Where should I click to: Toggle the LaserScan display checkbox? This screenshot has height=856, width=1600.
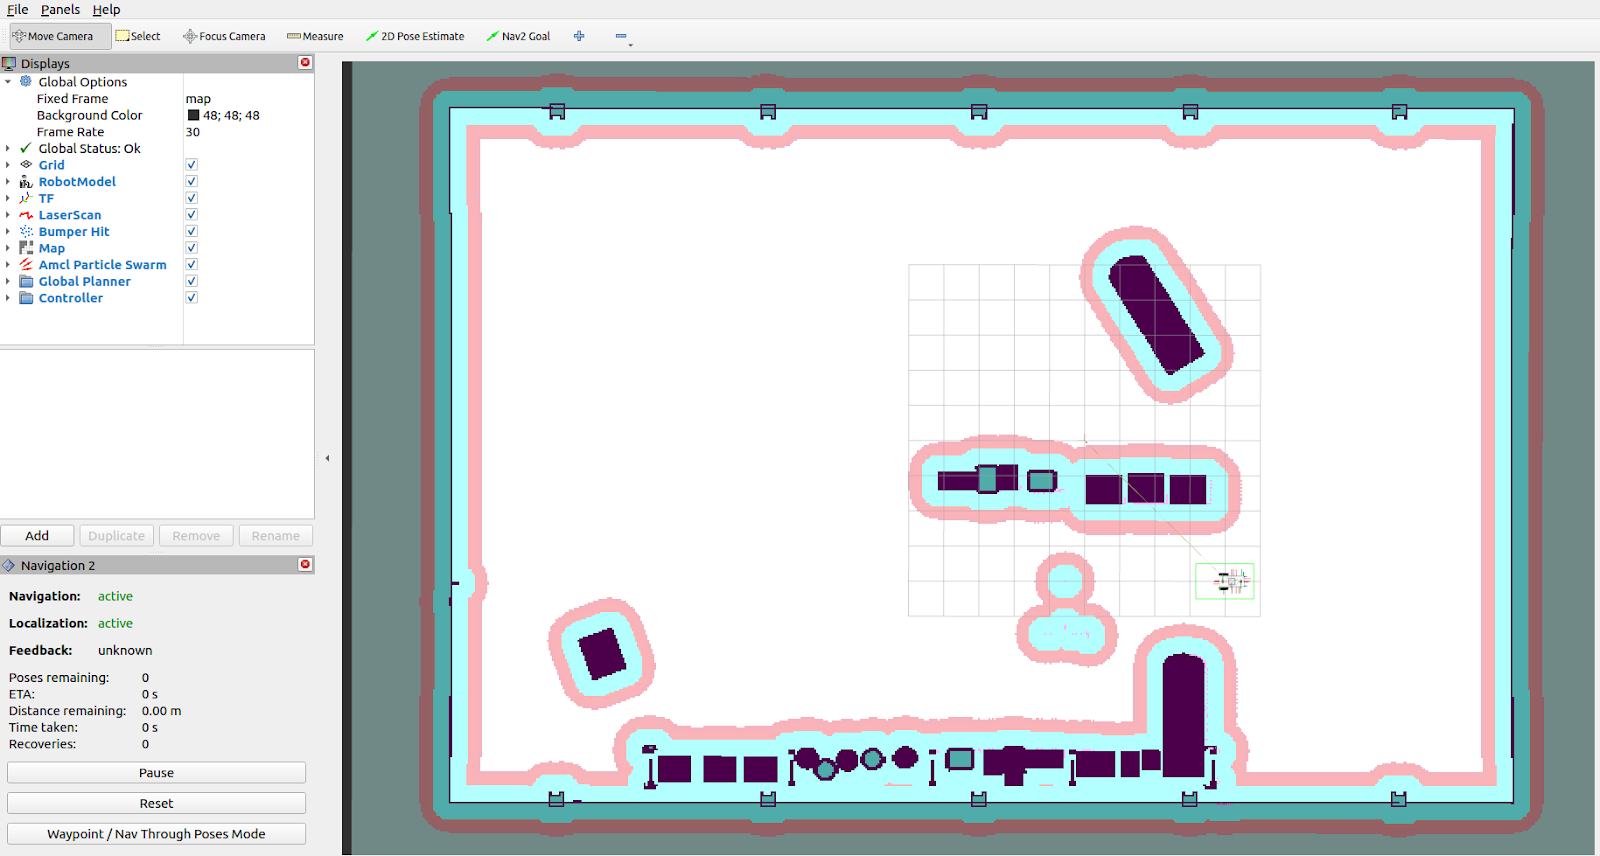point(191,215)
